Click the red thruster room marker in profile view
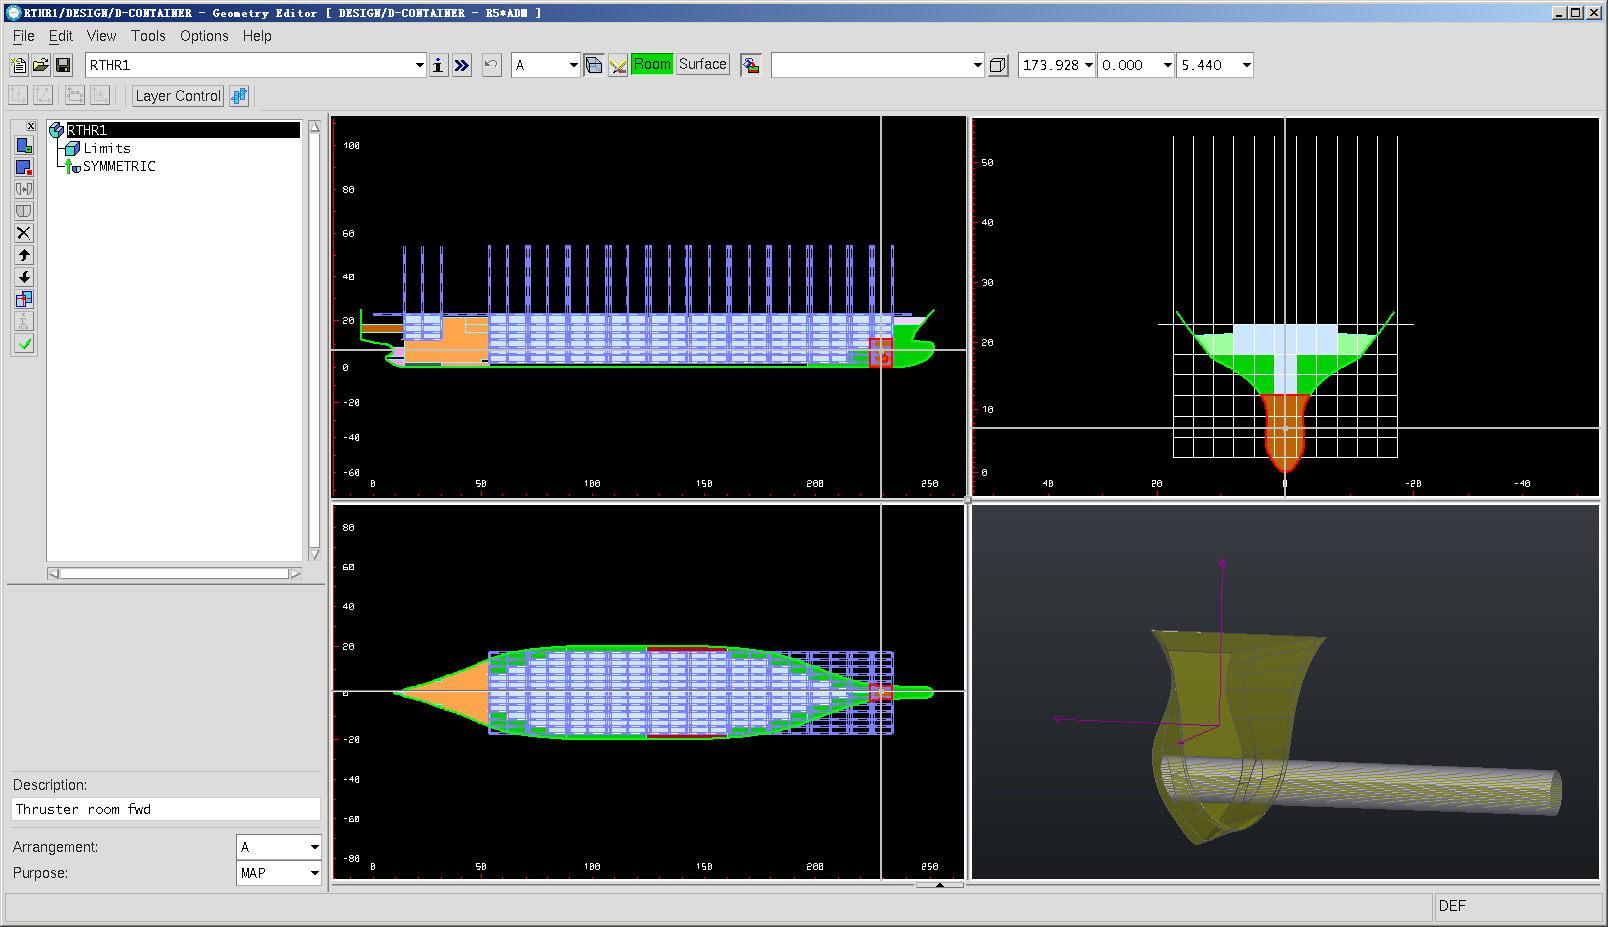This screenshot has width=1608, height=927. click(881, 353)
